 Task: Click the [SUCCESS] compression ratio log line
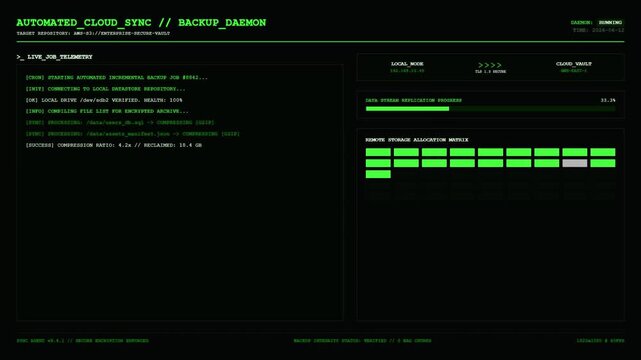[x=114, y=145]
